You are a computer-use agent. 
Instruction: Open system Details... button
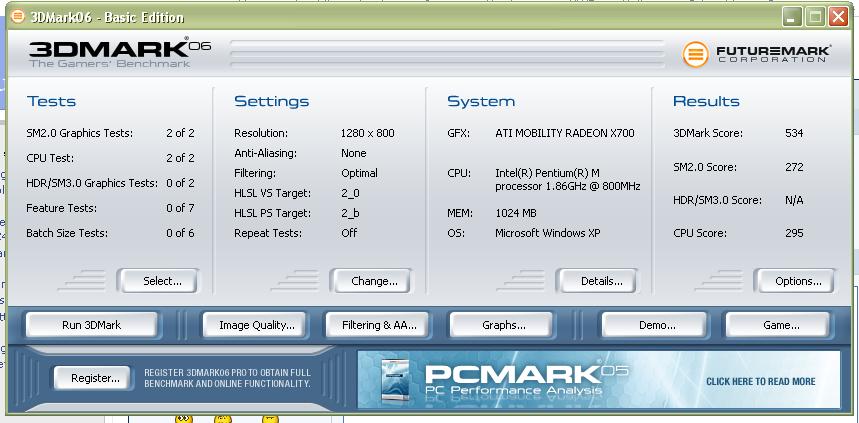point(597,281)
